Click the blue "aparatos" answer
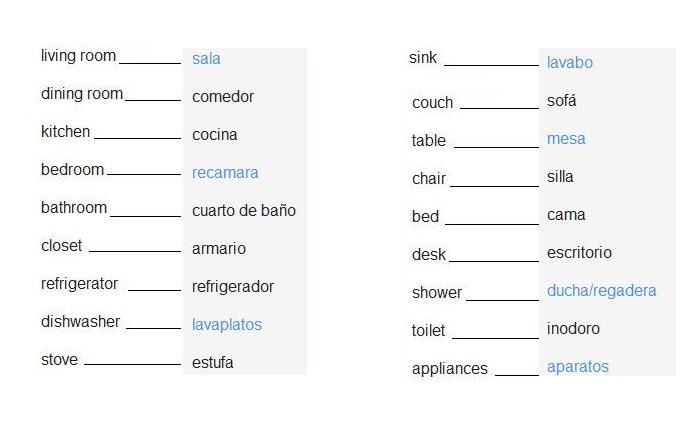This screenshot has width=692, height=434. (x=578, y=367)
